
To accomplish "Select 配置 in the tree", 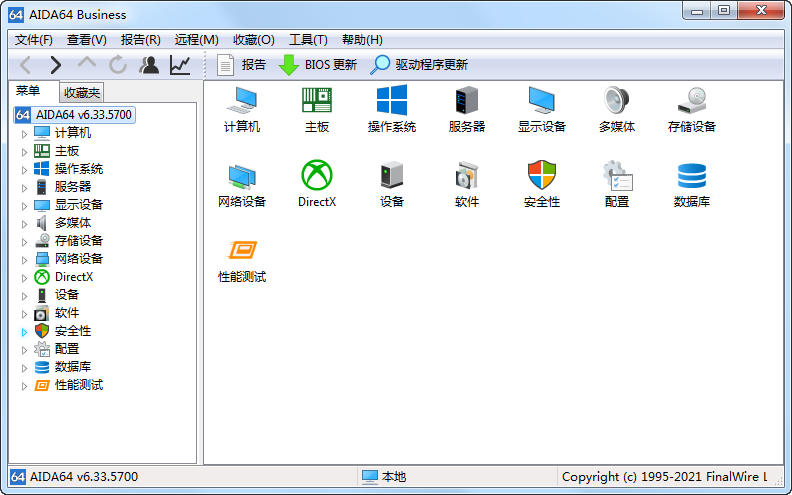I will [x=57, y=349].
